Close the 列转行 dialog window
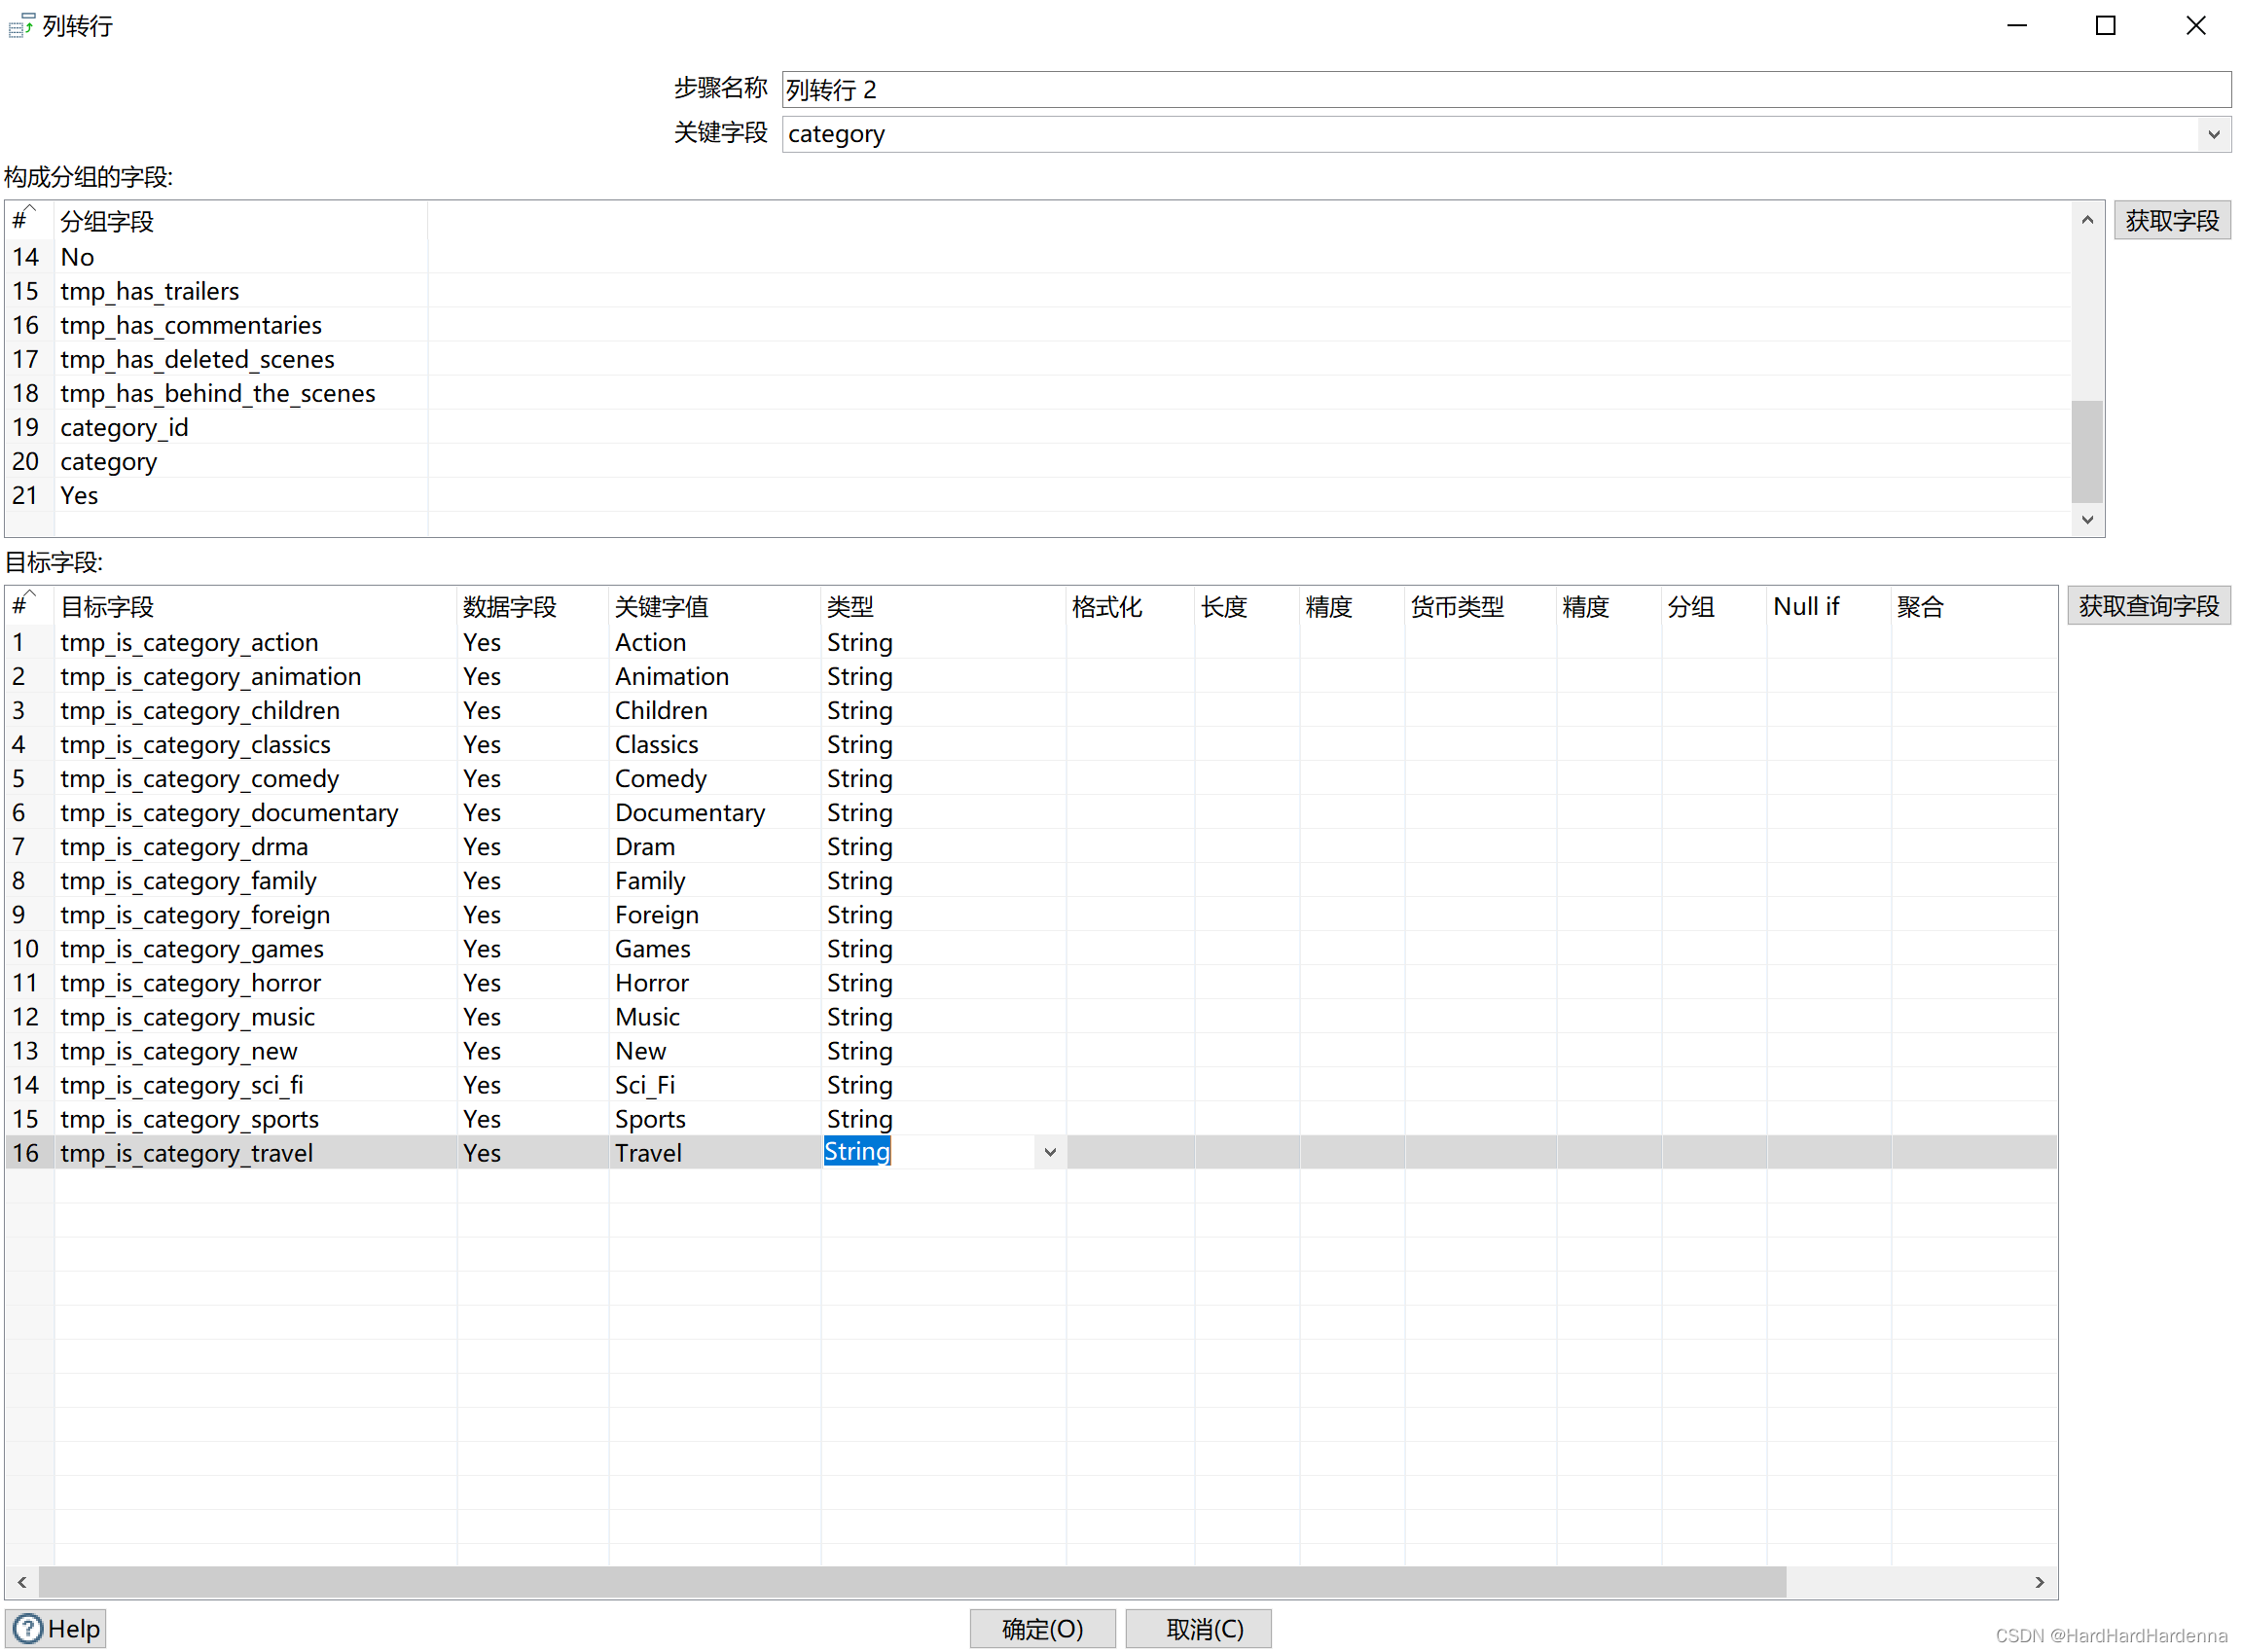2242x1652 pixels. coord(2195,25)
